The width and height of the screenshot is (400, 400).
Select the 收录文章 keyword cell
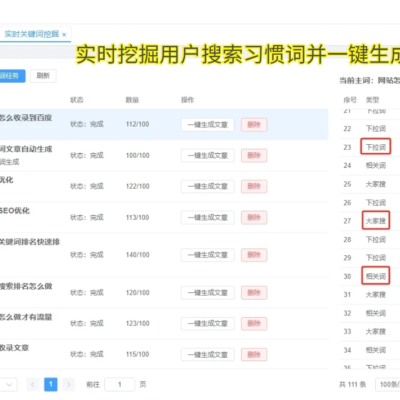14,348
